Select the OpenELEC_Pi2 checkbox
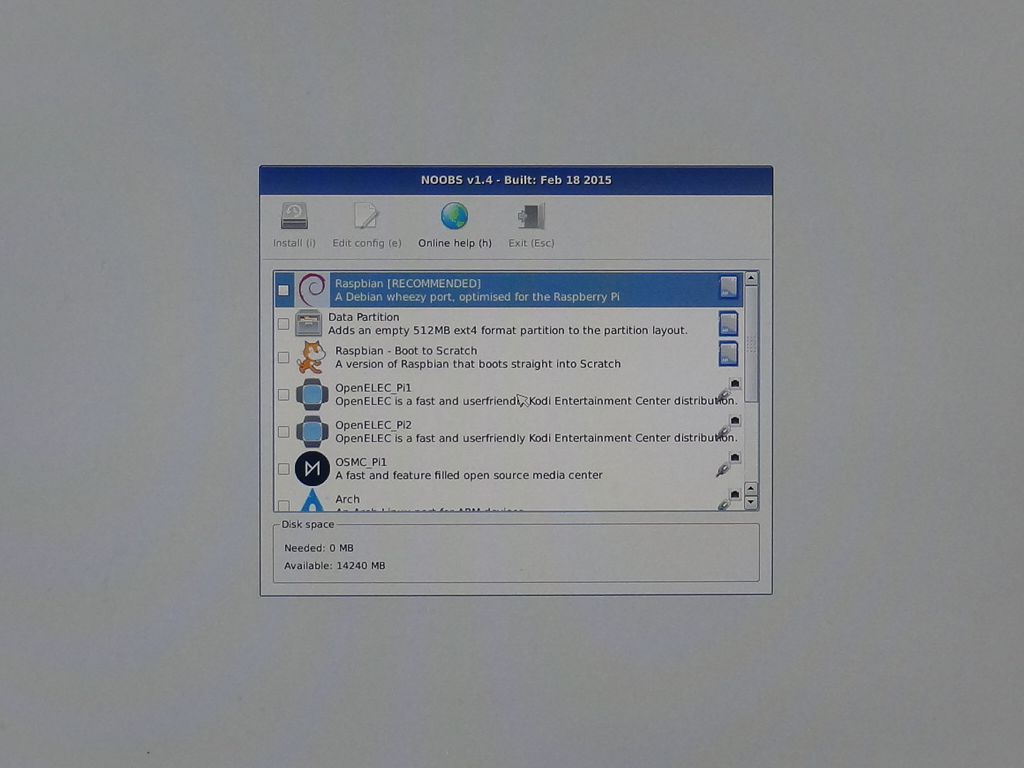1024x768 pixels. click(x=283, y=432)
